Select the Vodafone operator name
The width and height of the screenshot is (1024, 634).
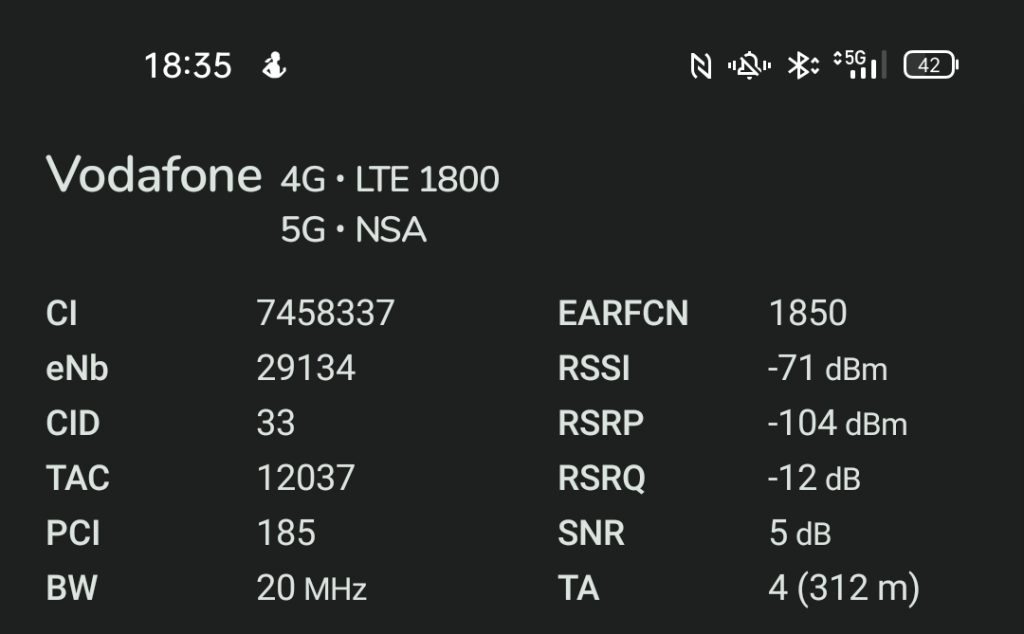[x=154, y=175]
